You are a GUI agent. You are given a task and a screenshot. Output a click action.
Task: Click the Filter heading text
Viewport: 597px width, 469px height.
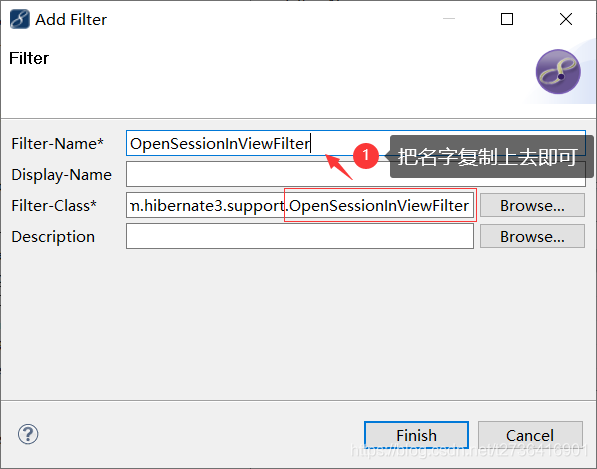coord(29,58)
